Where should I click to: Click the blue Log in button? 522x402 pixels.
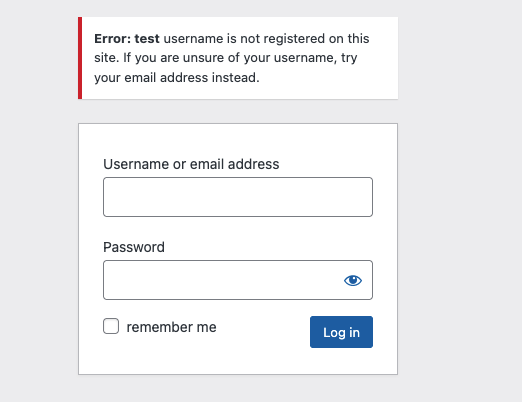pyautogui.click(x=341, y=332)
